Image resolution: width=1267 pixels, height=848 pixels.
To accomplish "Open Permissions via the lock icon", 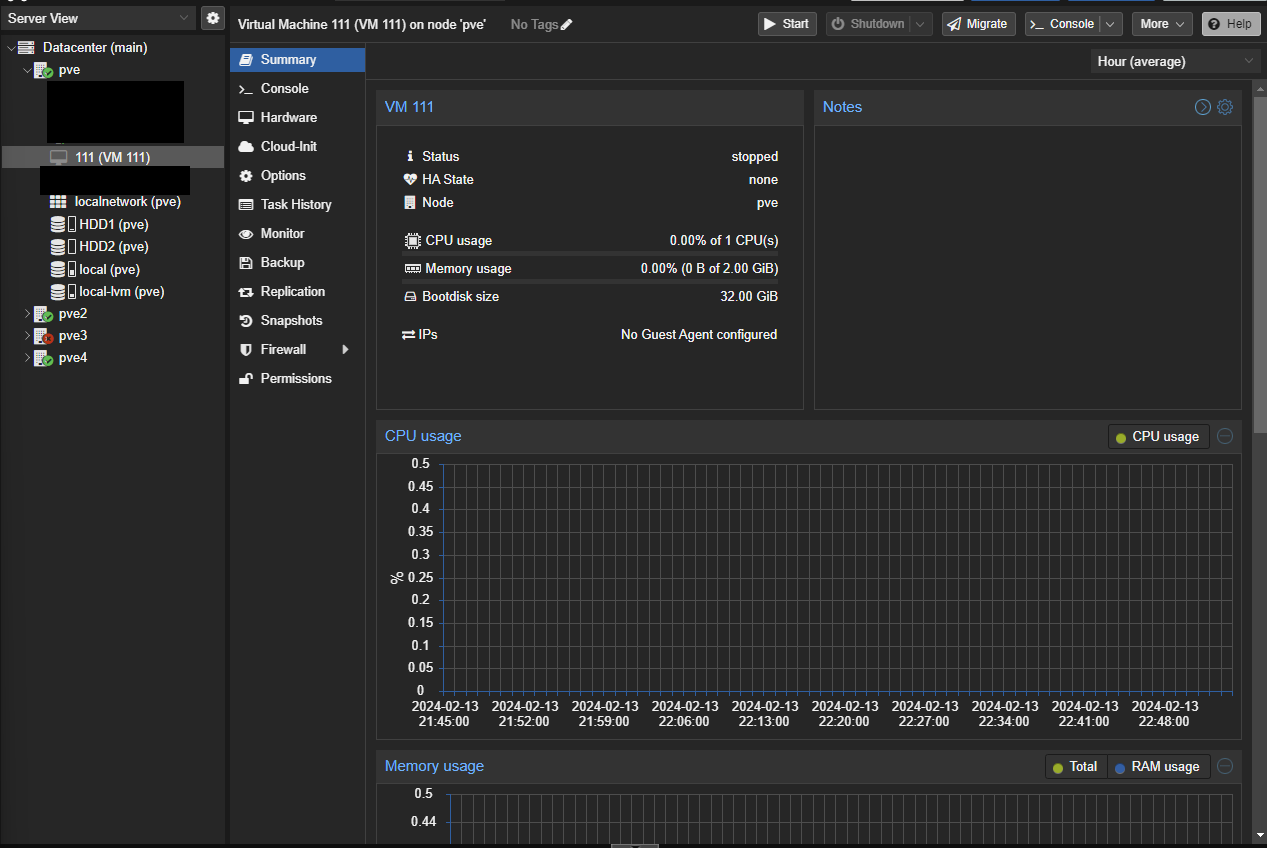I will pos(246,378).
